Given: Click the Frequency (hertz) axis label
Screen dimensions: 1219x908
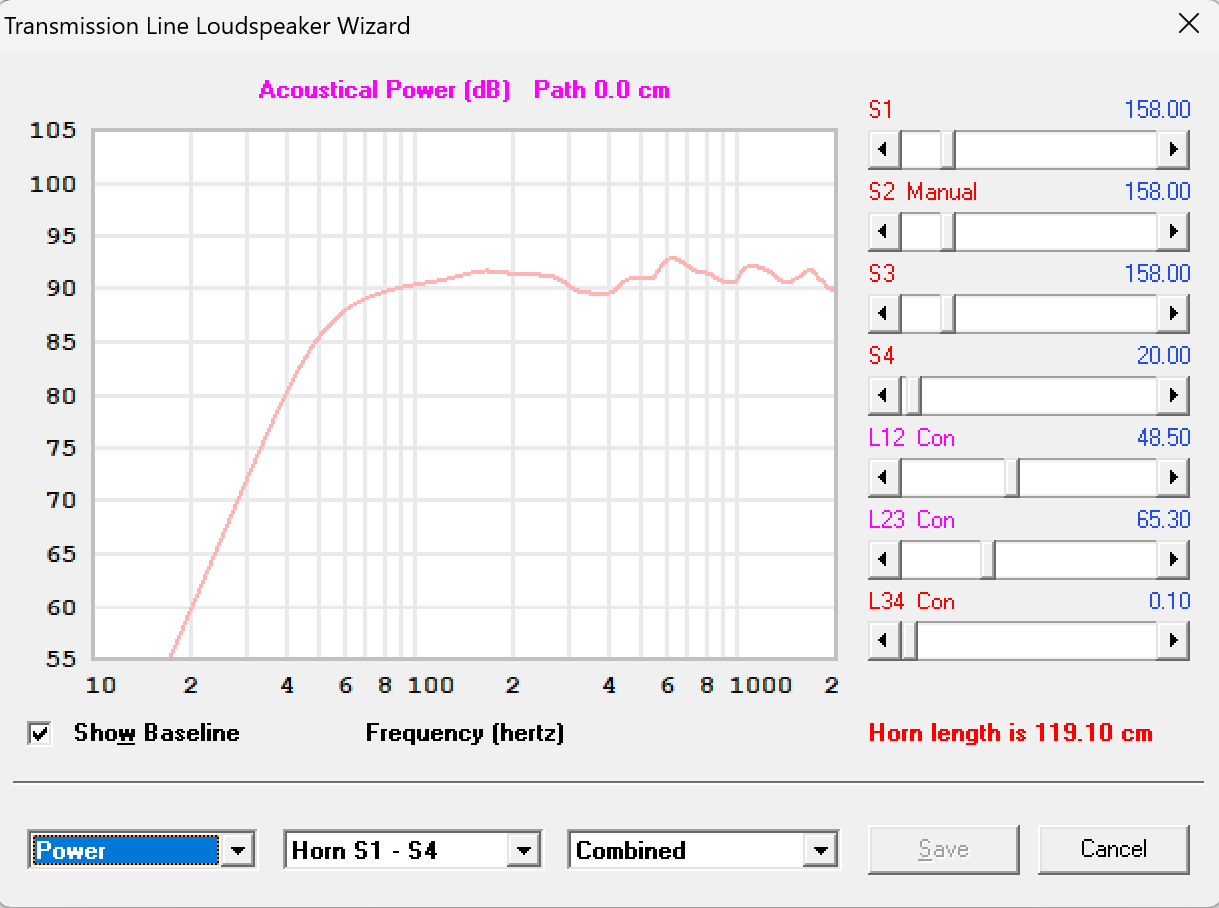Looking at the screenshot, I should coord(465,733).
